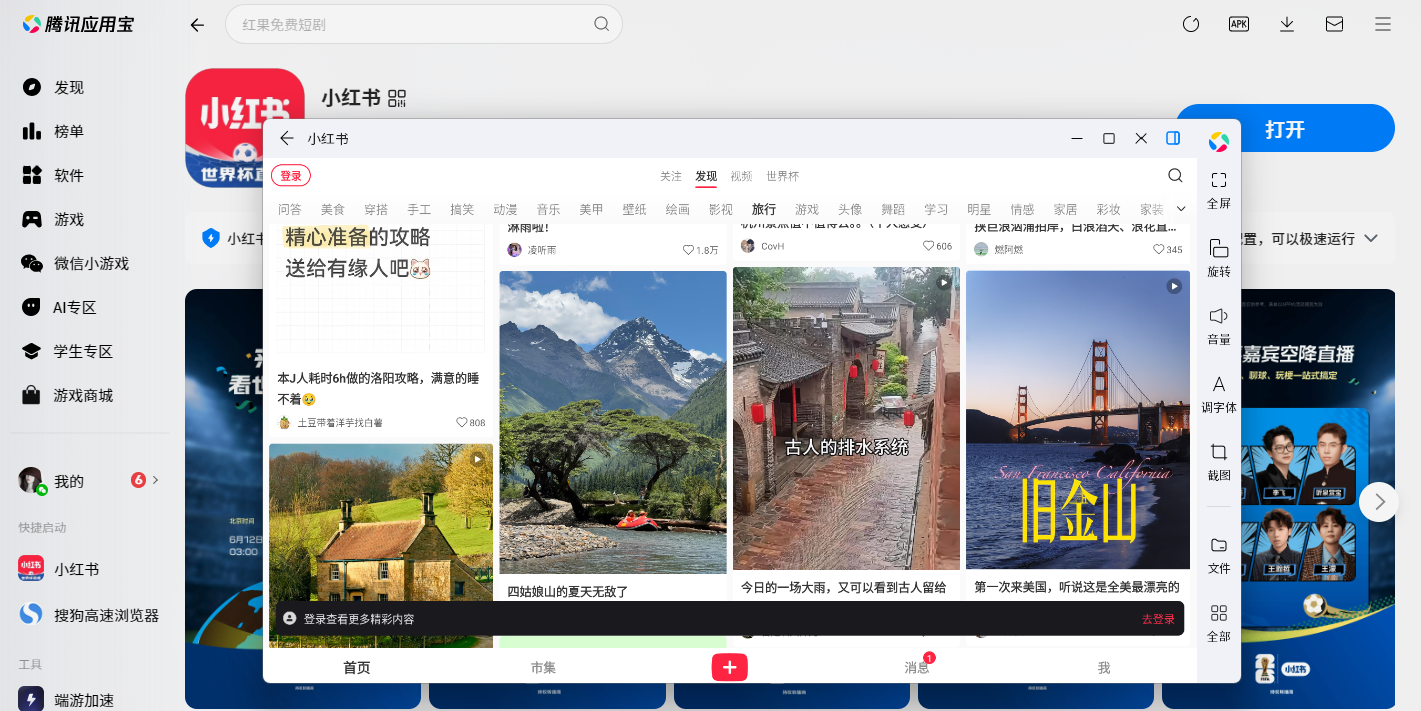Image resolution: width=1421 pixels, height=711 pixels.
Task: Click the colorful 应用宝 icon in emulator sidebar
Action: [x=1219, y=142]
